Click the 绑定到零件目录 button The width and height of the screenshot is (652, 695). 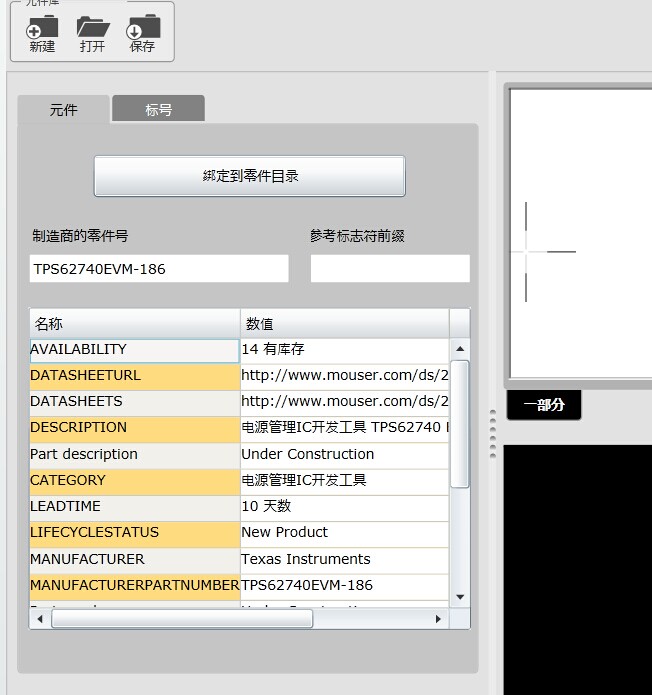tap(250, 176)
